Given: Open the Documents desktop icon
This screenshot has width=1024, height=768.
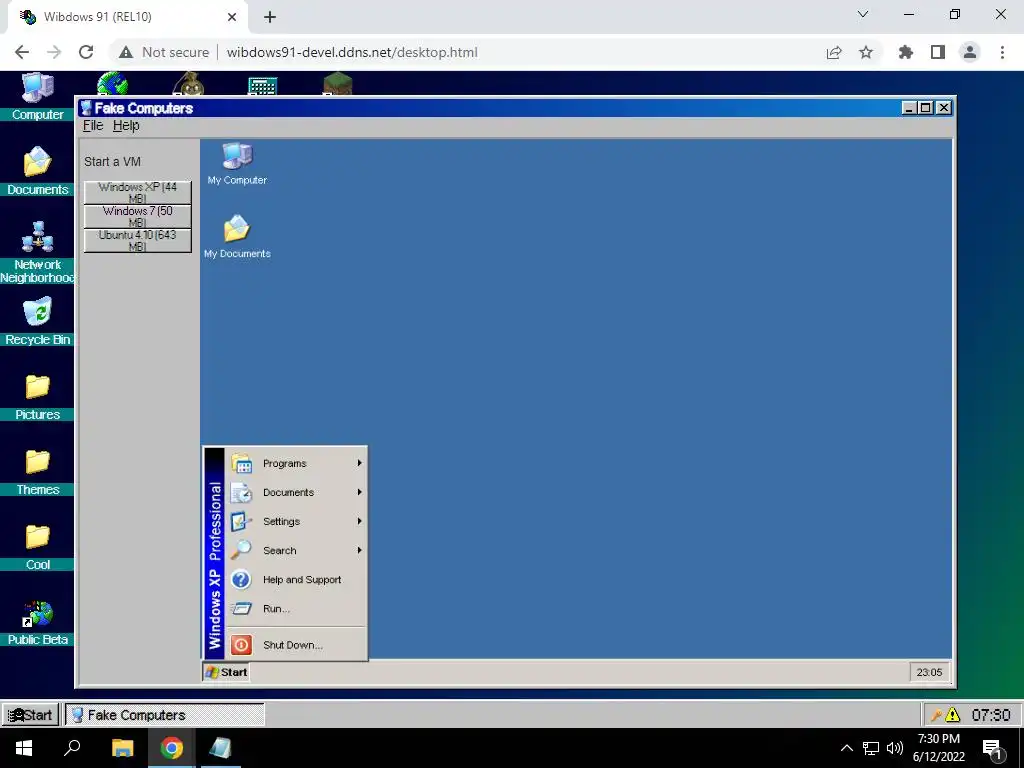Looking at the screenshot, I should (37, 161).
